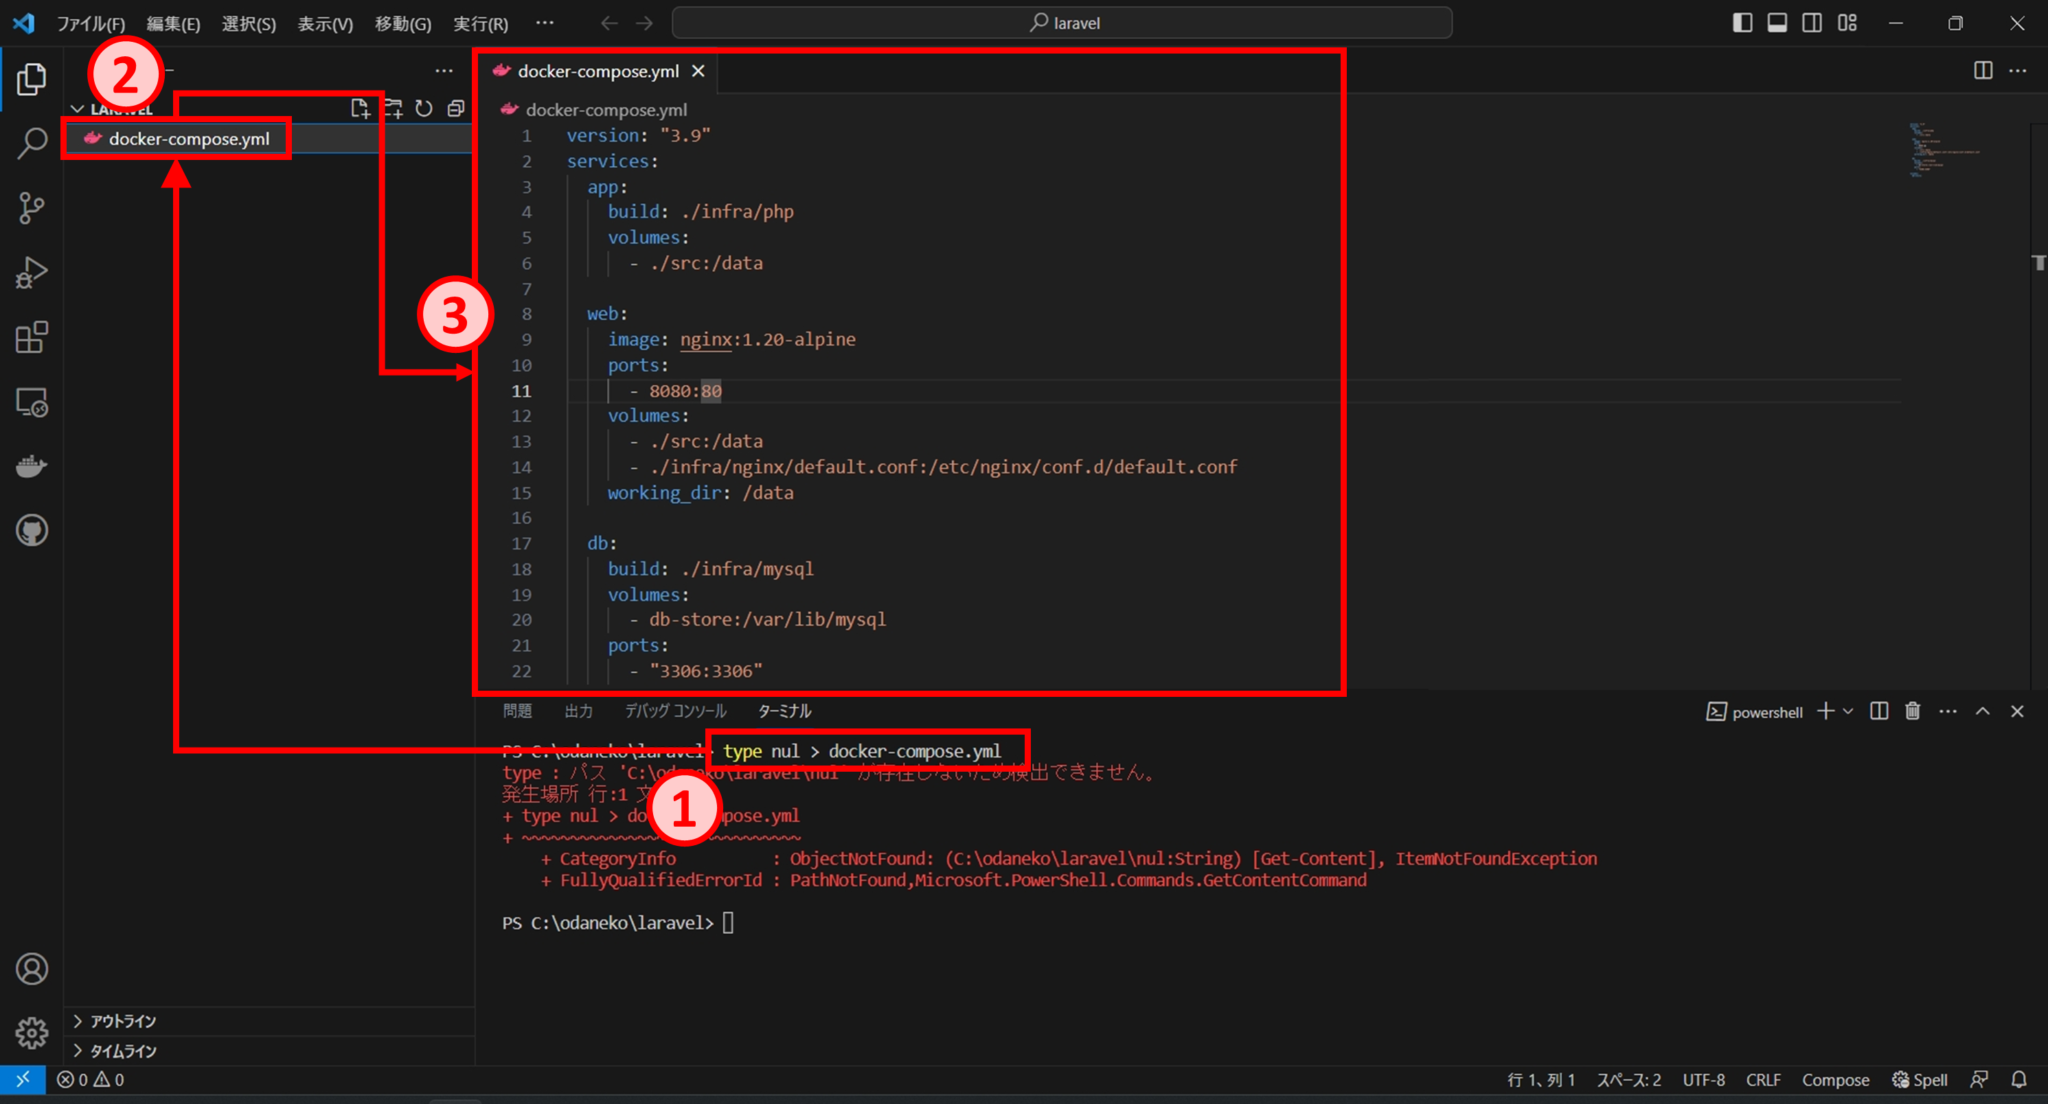Open the terminal profile dropdown

1848,711
